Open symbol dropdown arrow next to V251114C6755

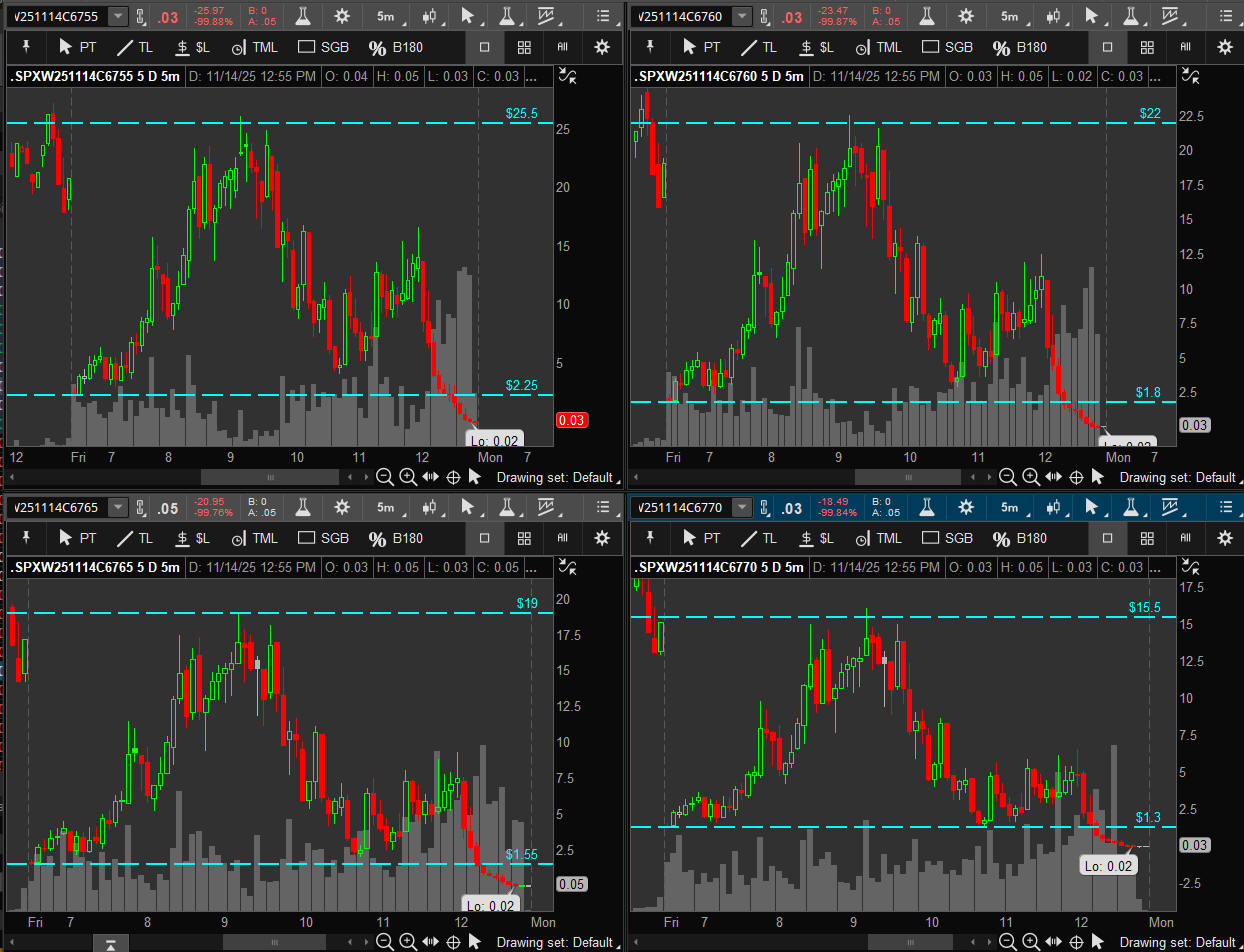118,16
